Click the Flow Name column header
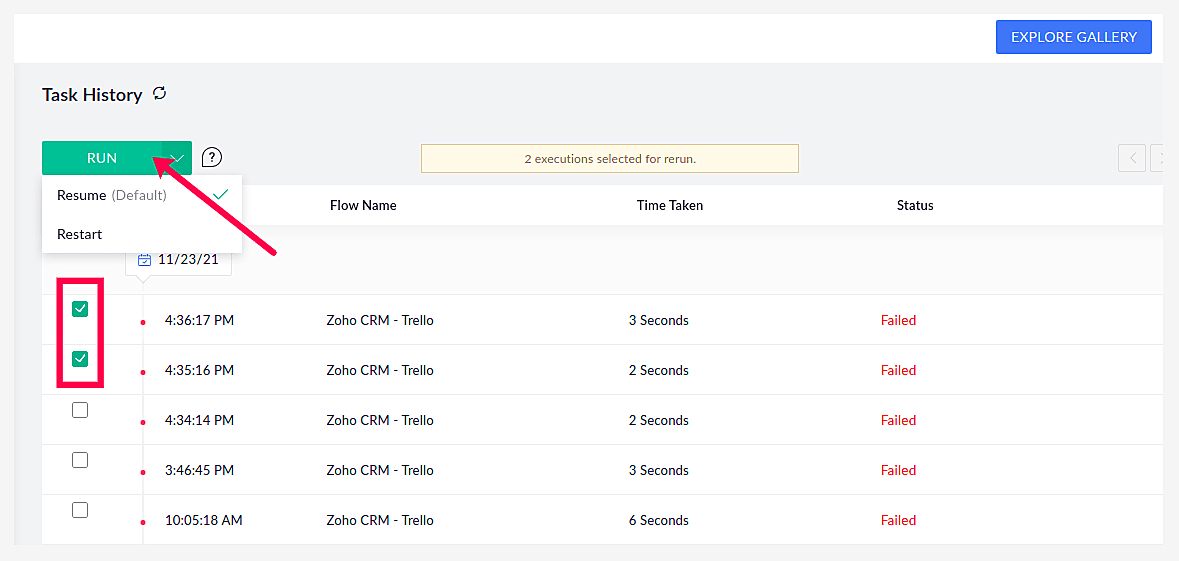 tap(363, 206)
